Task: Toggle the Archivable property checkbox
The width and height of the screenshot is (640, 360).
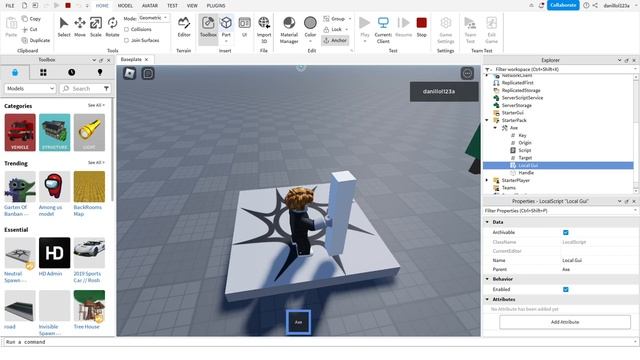Action: 566,232
